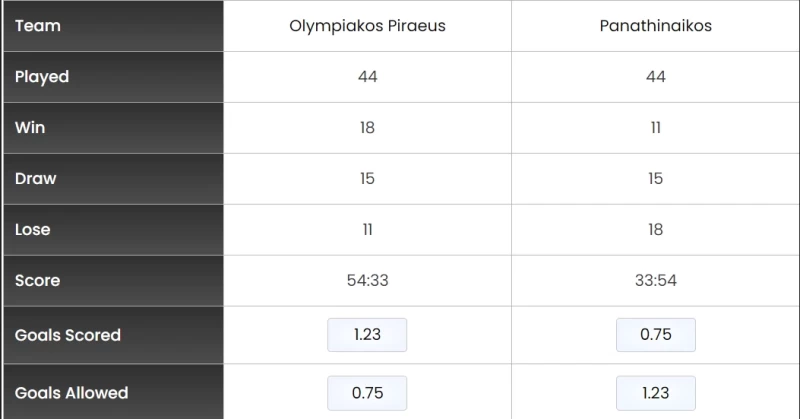Click Olympiakos Piraeus wins value 18

(367, 128)
